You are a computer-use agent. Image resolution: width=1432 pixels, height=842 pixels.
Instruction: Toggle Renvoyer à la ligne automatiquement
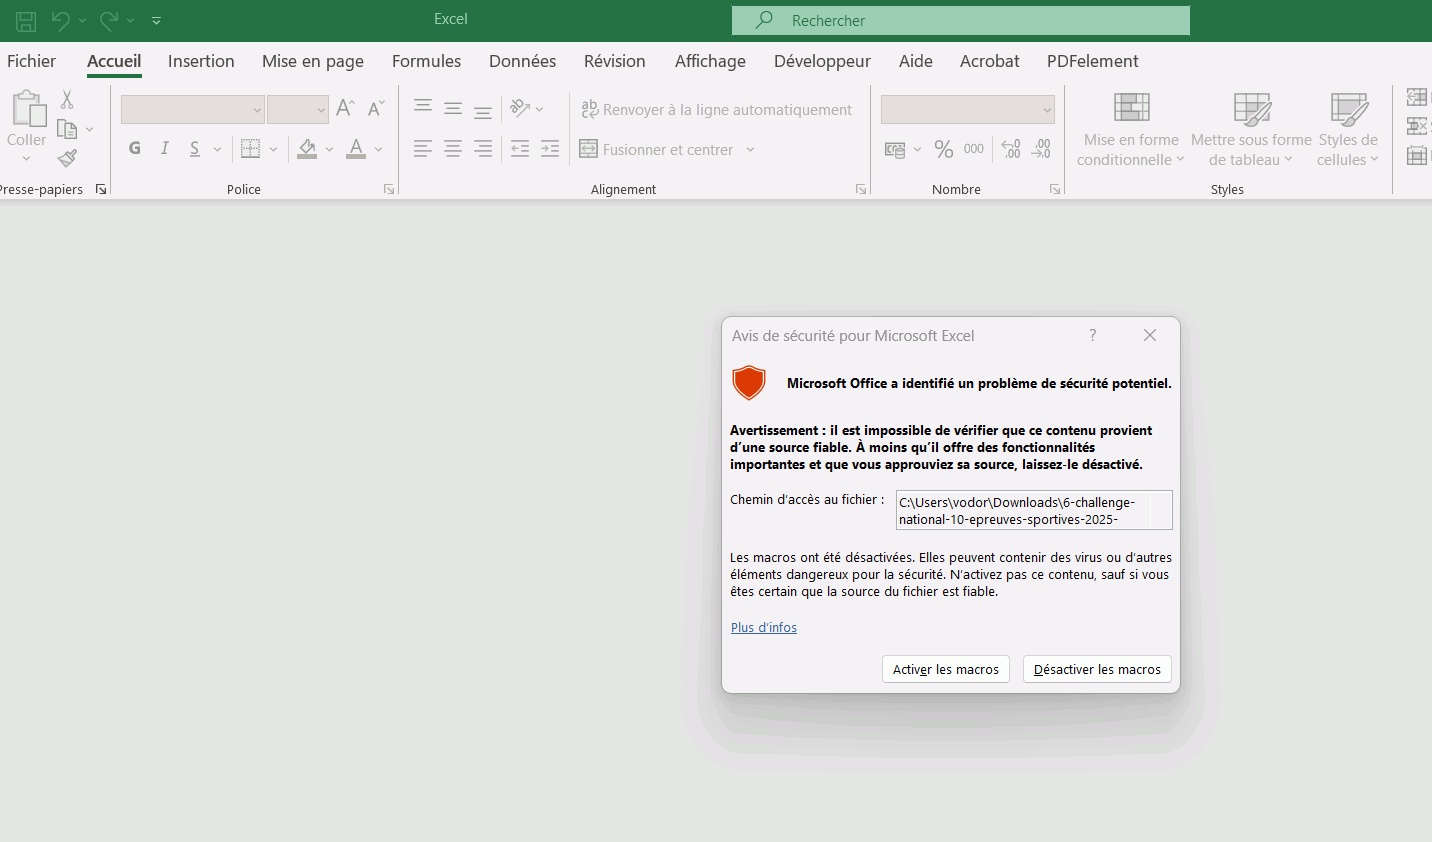716,110
